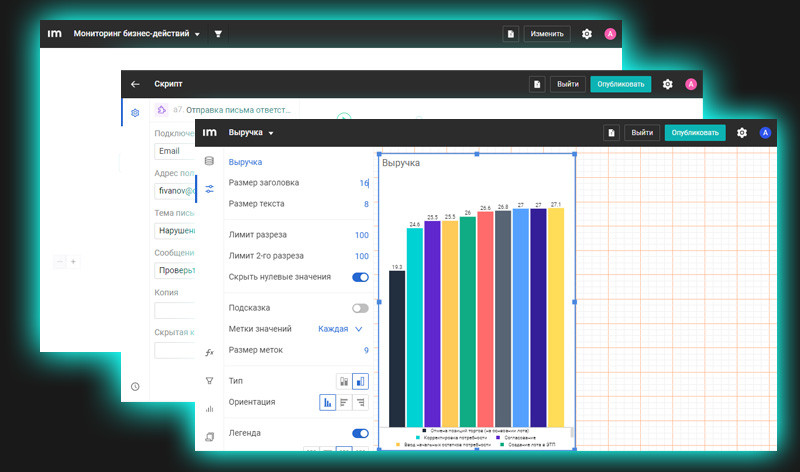This screenshot has height=472, width=800.
Task: Open the fx formula icon in Выручка sidebar
Action: click(209, 352)
